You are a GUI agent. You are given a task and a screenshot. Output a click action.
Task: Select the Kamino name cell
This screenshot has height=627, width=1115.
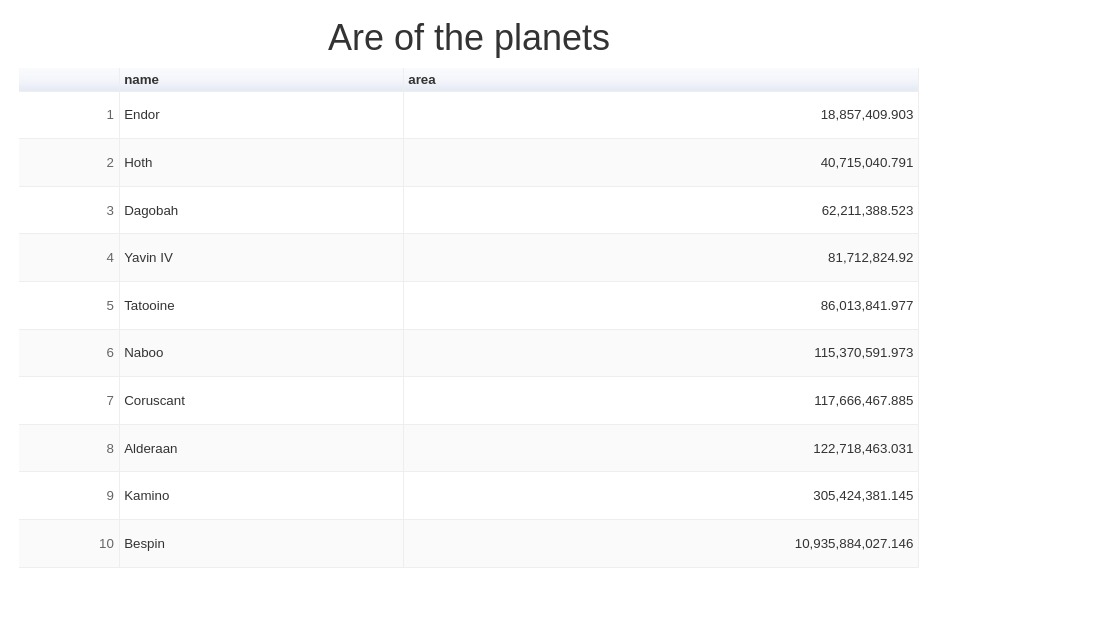[x=261, y=496]
